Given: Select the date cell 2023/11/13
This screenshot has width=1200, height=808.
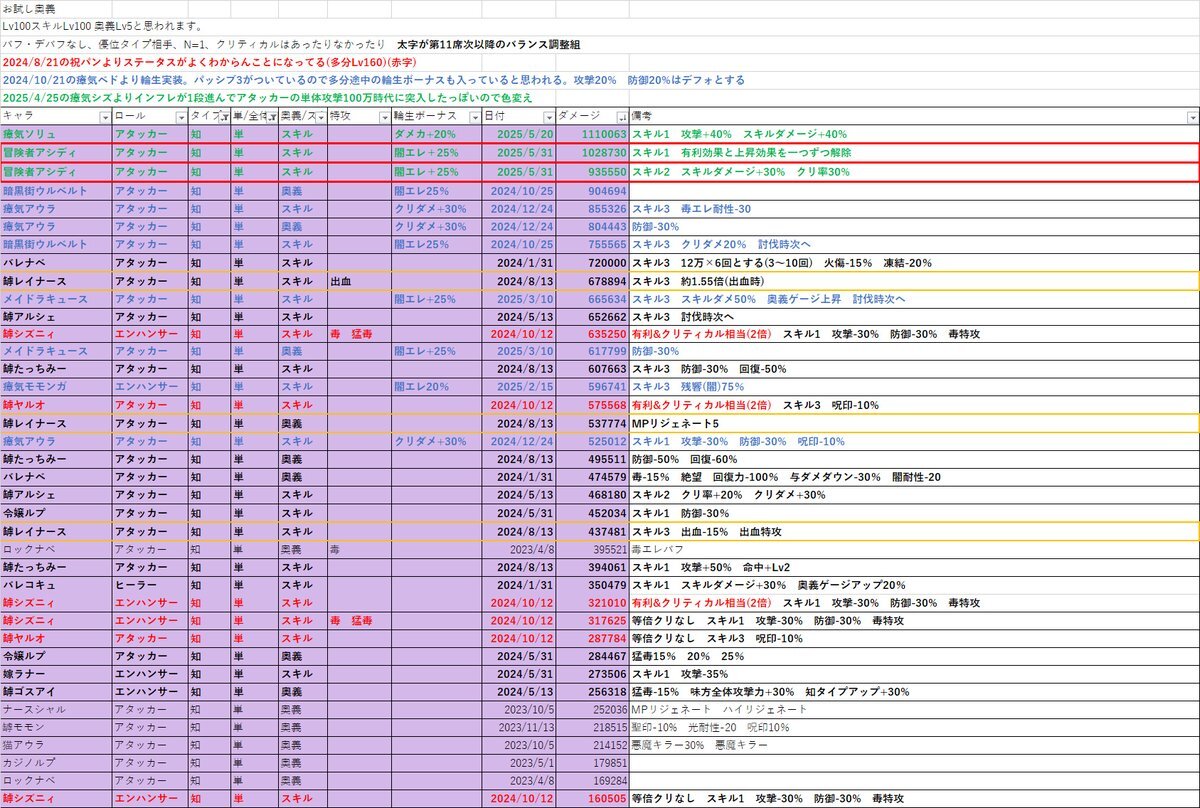Looking at the screenshot, I should click(518, 728).
